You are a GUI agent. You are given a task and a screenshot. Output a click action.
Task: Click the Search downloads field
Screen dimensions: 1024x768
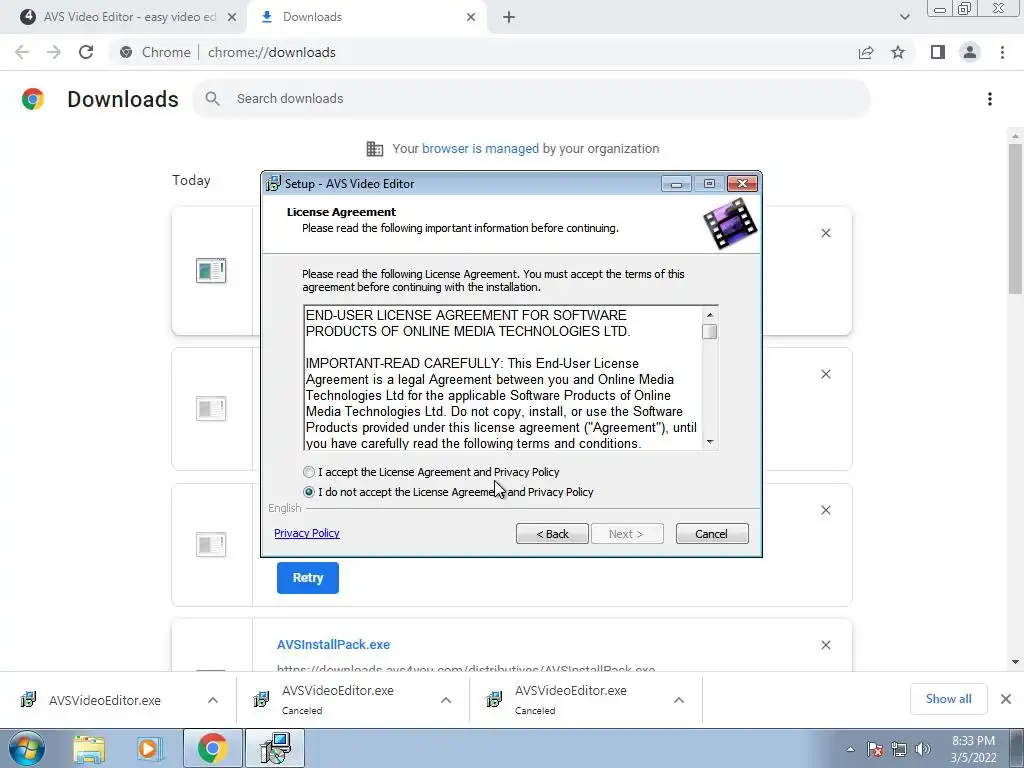point(532,99)
